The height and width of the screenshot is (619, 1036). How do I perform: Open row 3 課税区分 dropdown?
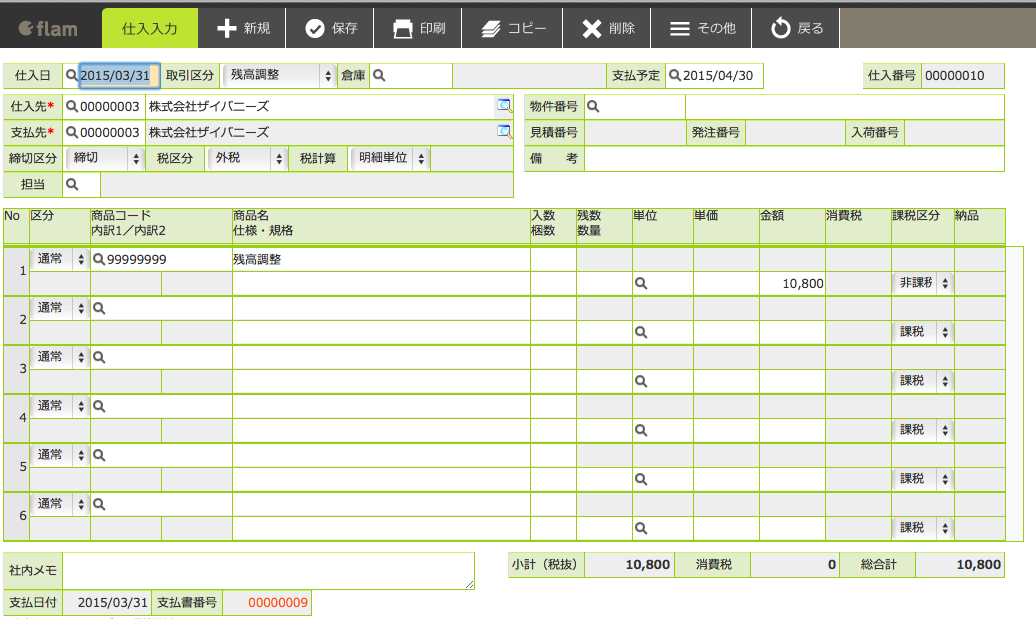[x=923, y=381]
